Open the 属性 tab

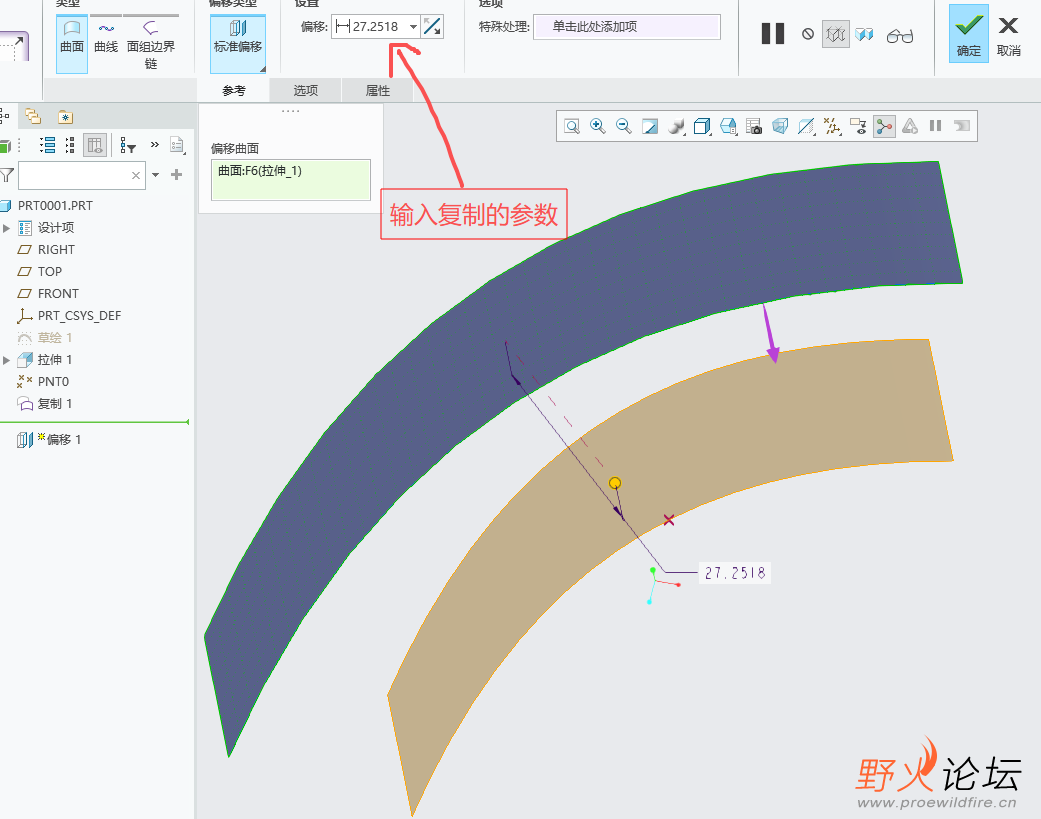click(x=378, y=90)
